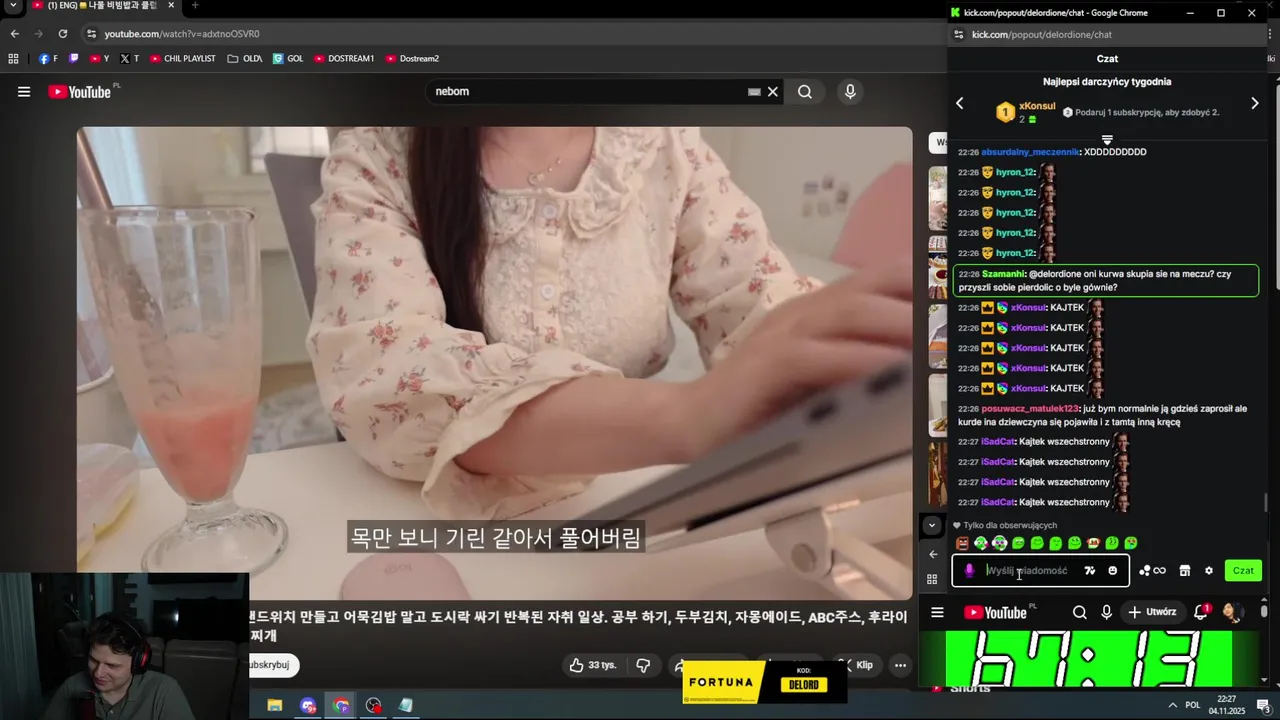Open Kick chat settings gear
This screenshot has height=720, width=1280.
[x=1209, y=571]
